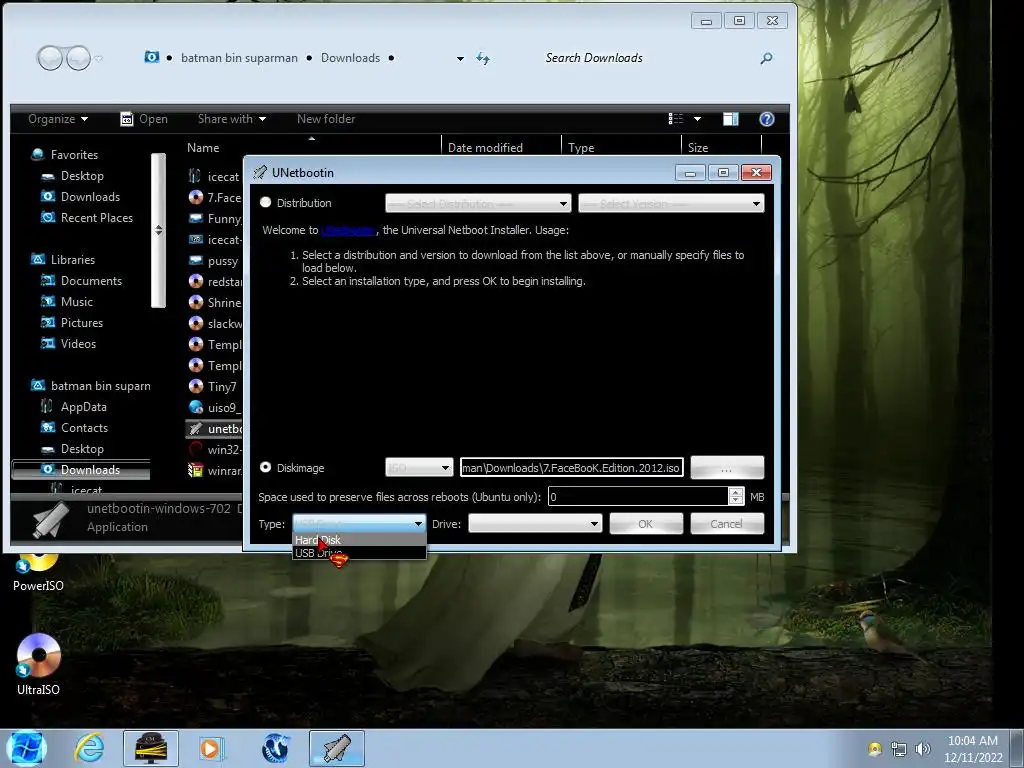Click the Explorer back button
Image resolution: width=1024 pixels, height=768 pixels.
(50, 58)
